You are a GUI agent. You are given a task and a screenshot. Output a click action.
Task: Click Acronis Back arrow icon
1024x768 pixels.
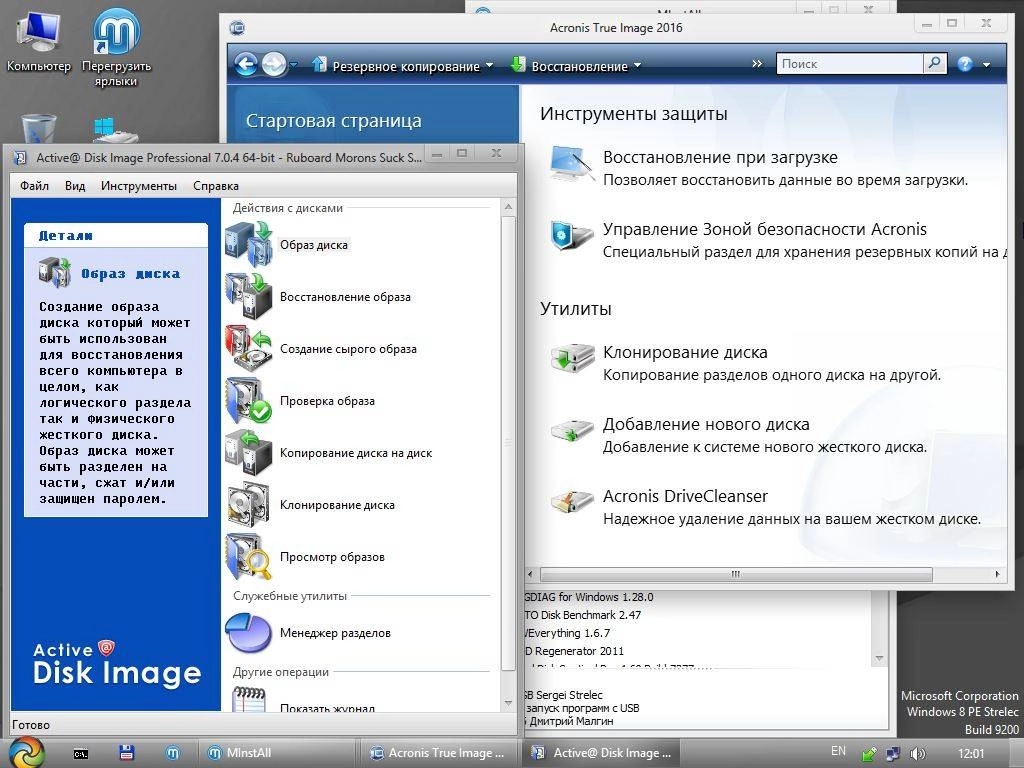coord(246,64)
